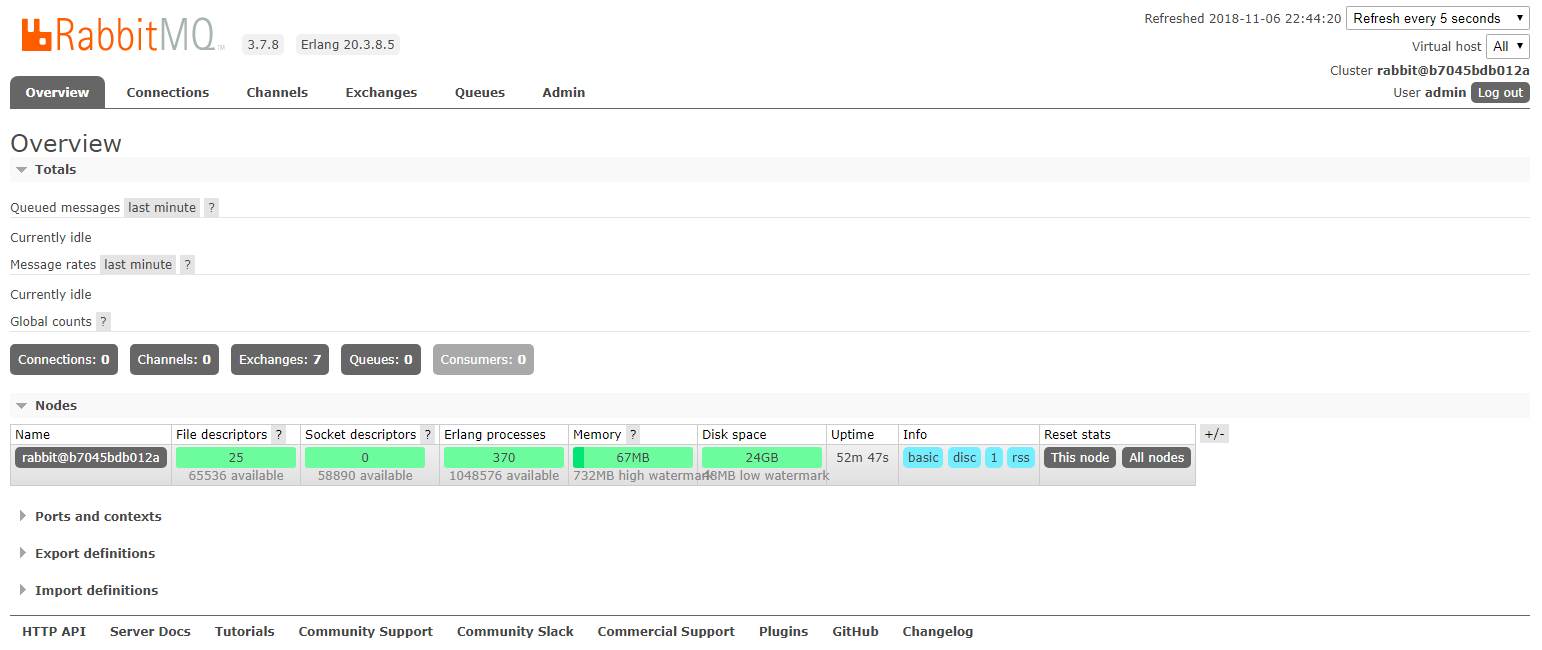Open help for Message rates
This screenshot has height=650, width=1542.
(187, 265)
